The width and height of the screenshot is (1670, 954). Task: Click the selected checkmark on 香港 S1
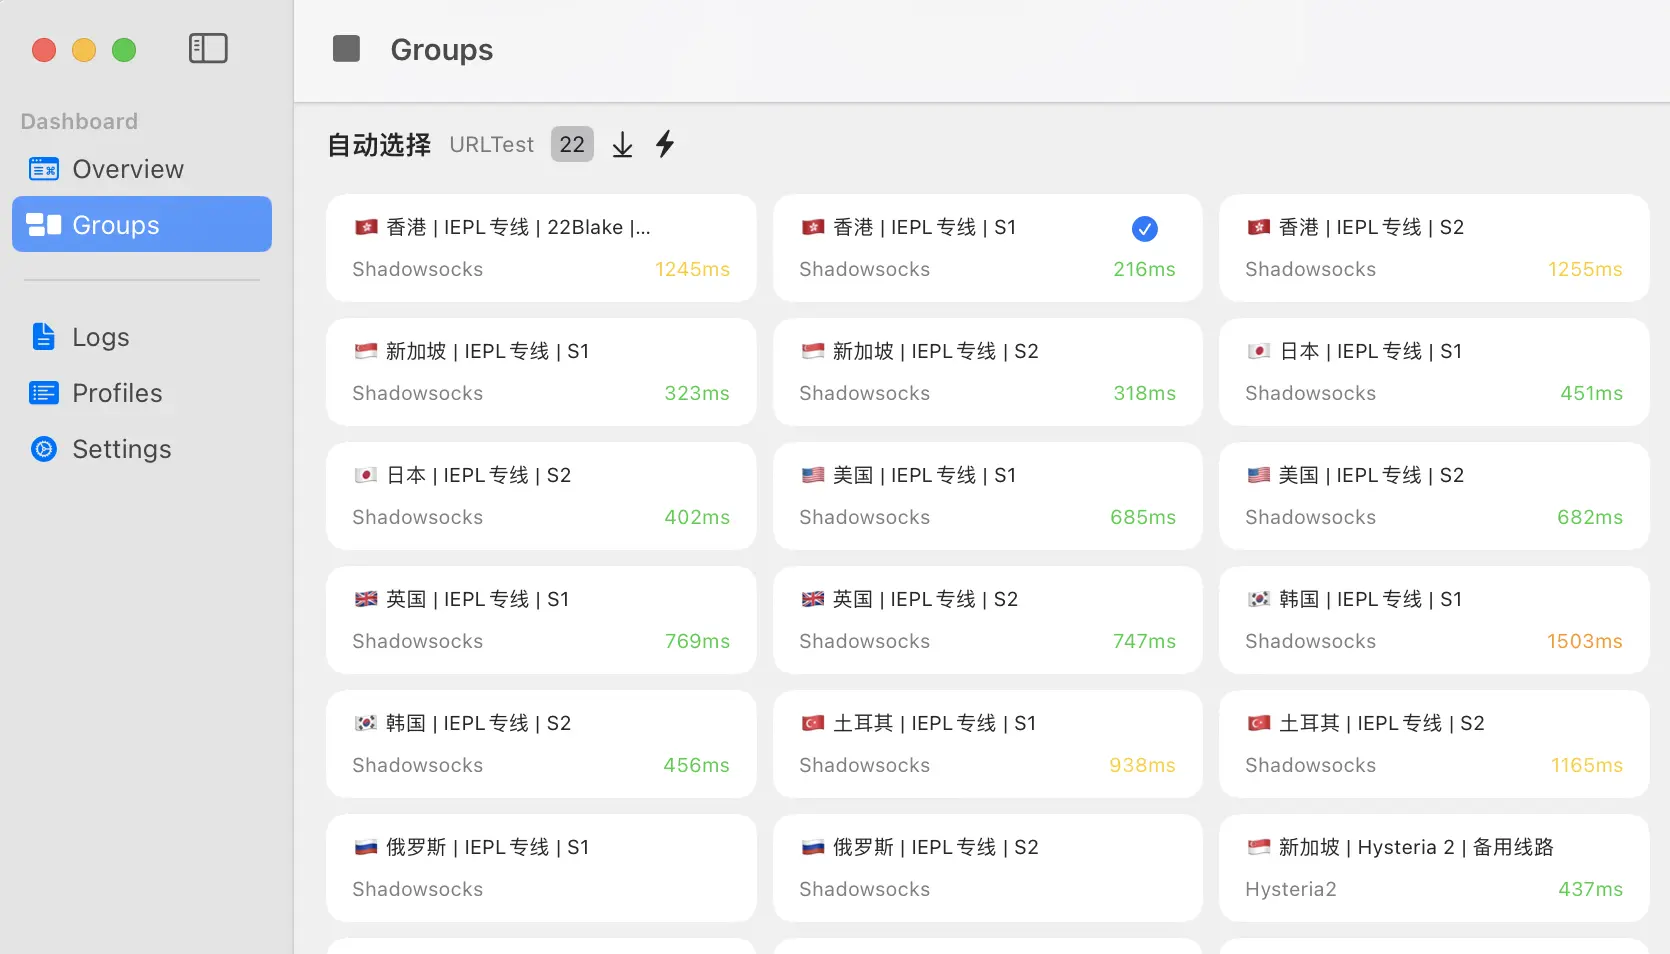point(1144,229)
